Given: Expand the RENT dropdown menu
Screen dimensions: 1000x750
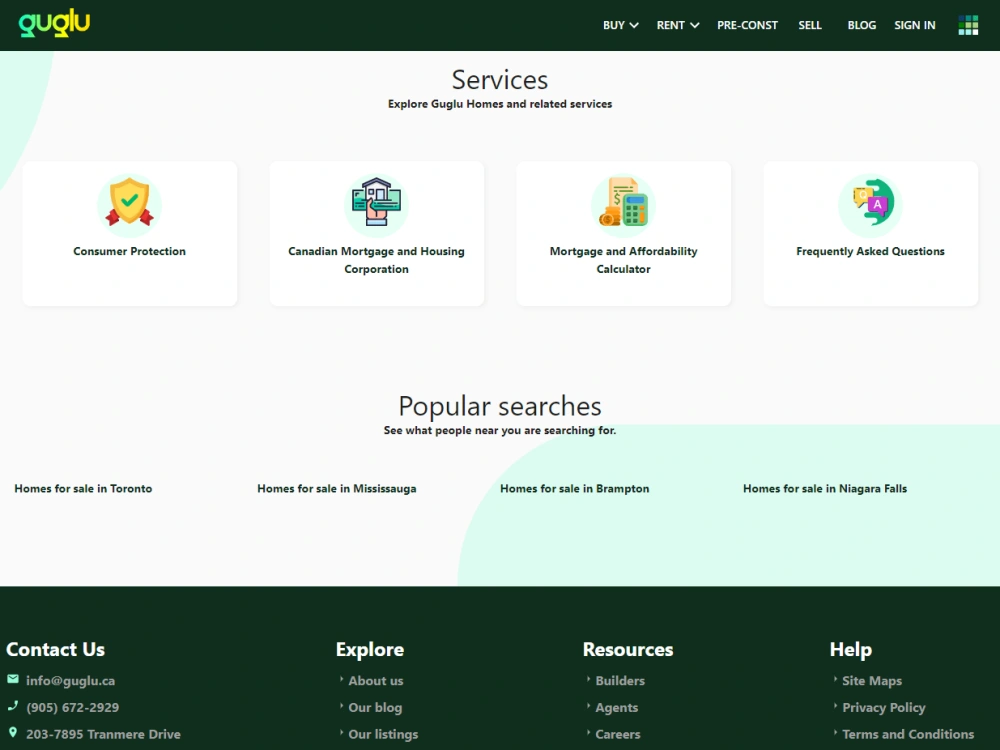Looking at the screenshot, I should 678,26.
